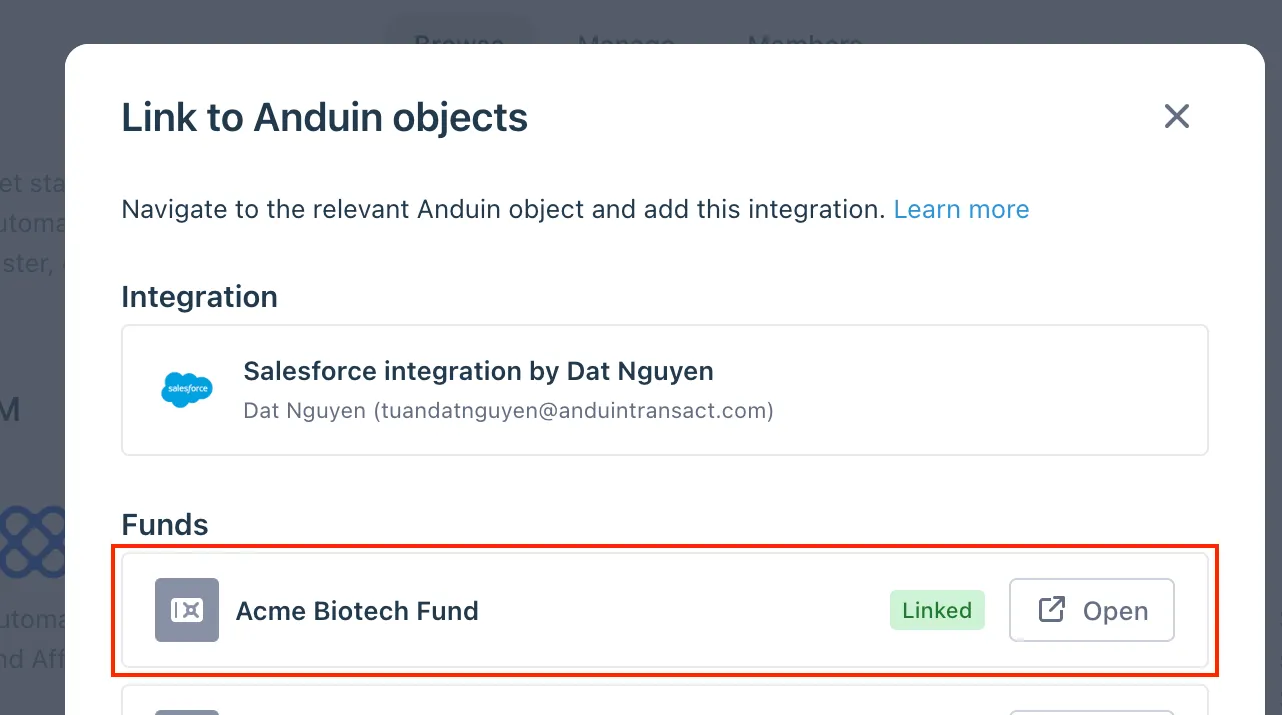Click the green Linked badge
The height and width of the screenshot is (715, 1282).
tap(937, 610)
